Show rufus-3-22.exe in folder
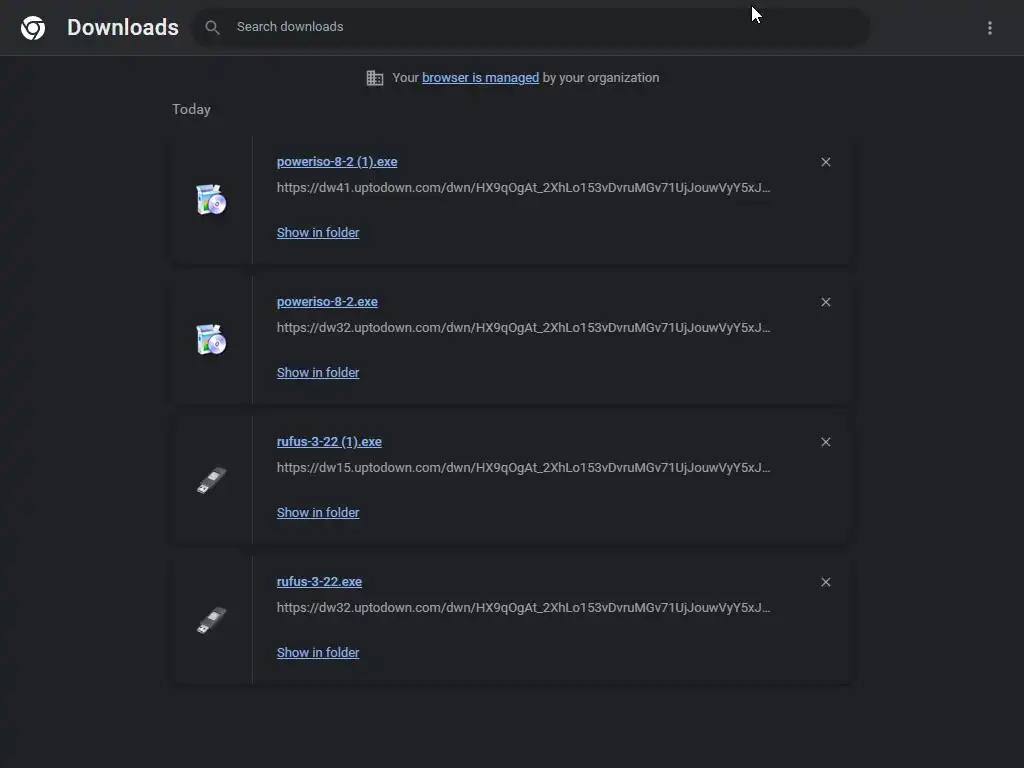 click(318, 653)
